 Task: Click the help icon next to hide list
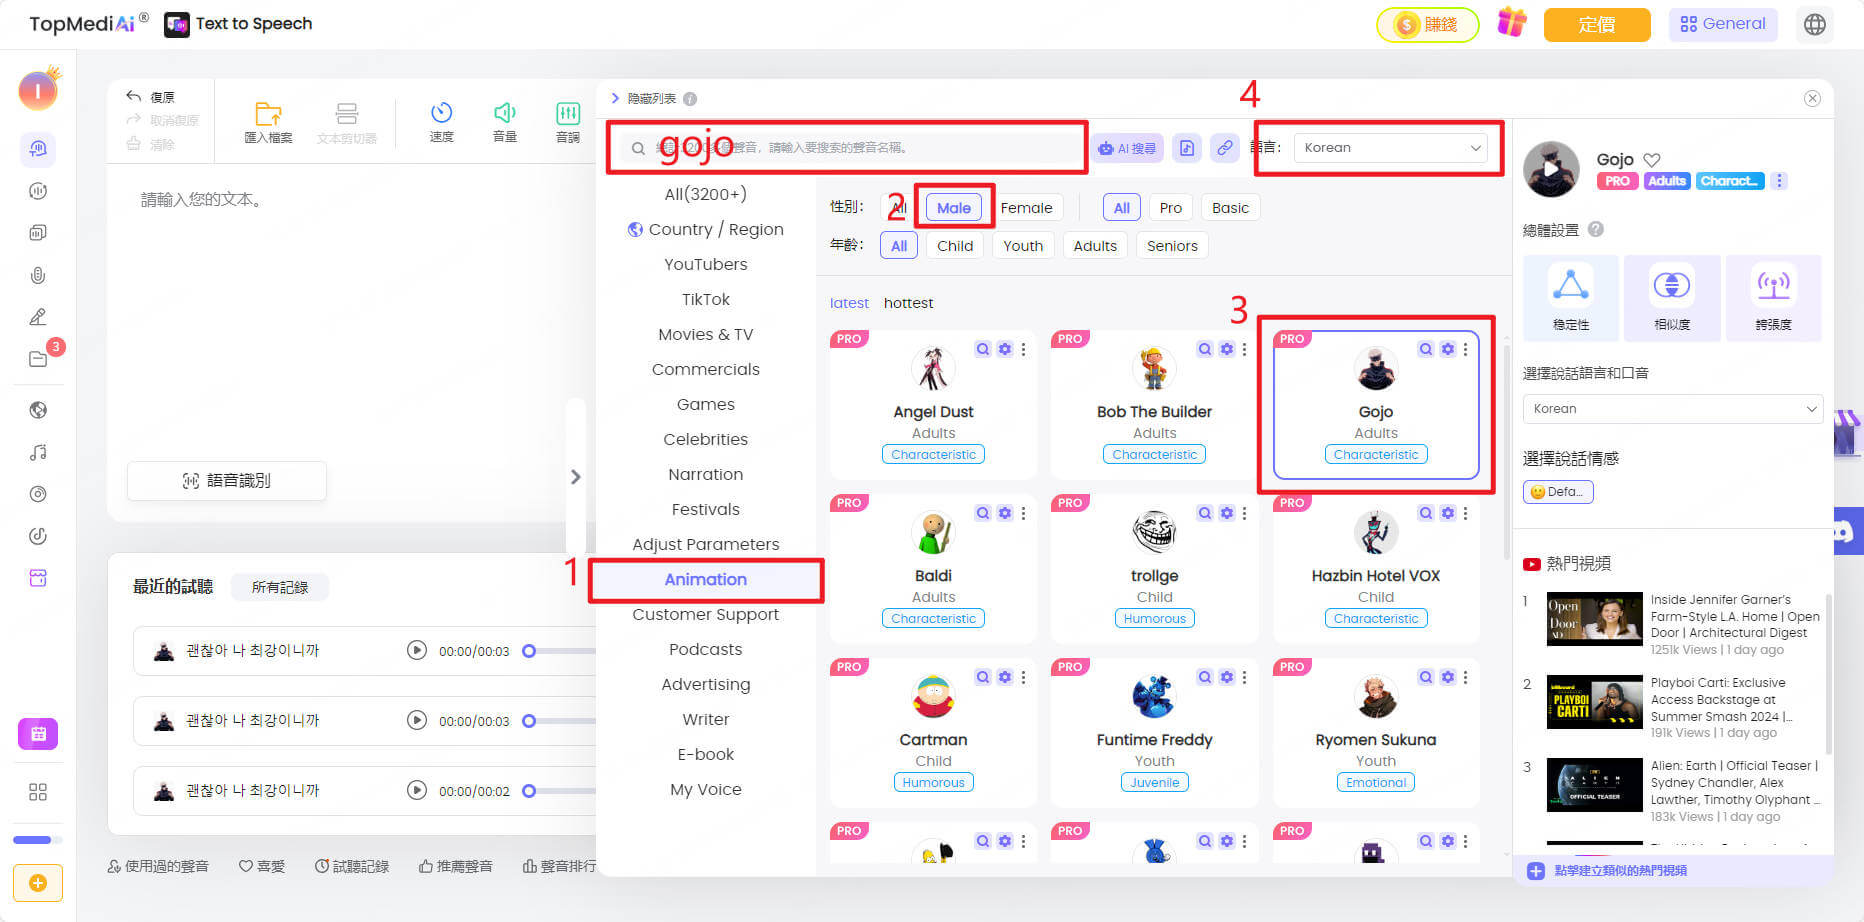690,99
